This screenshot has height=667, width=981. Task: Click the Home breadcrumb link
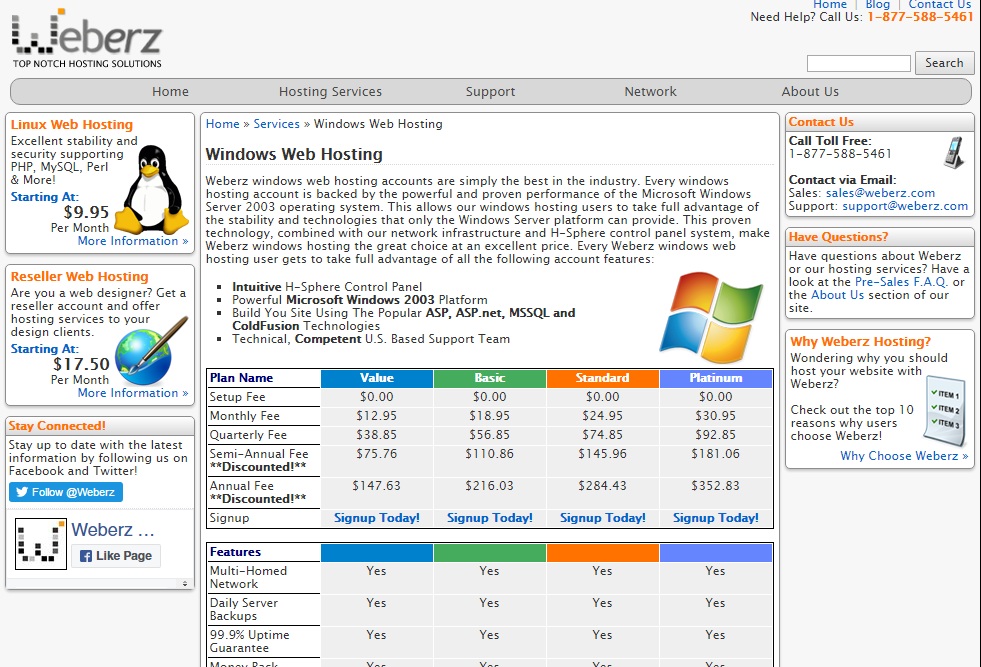223,124
